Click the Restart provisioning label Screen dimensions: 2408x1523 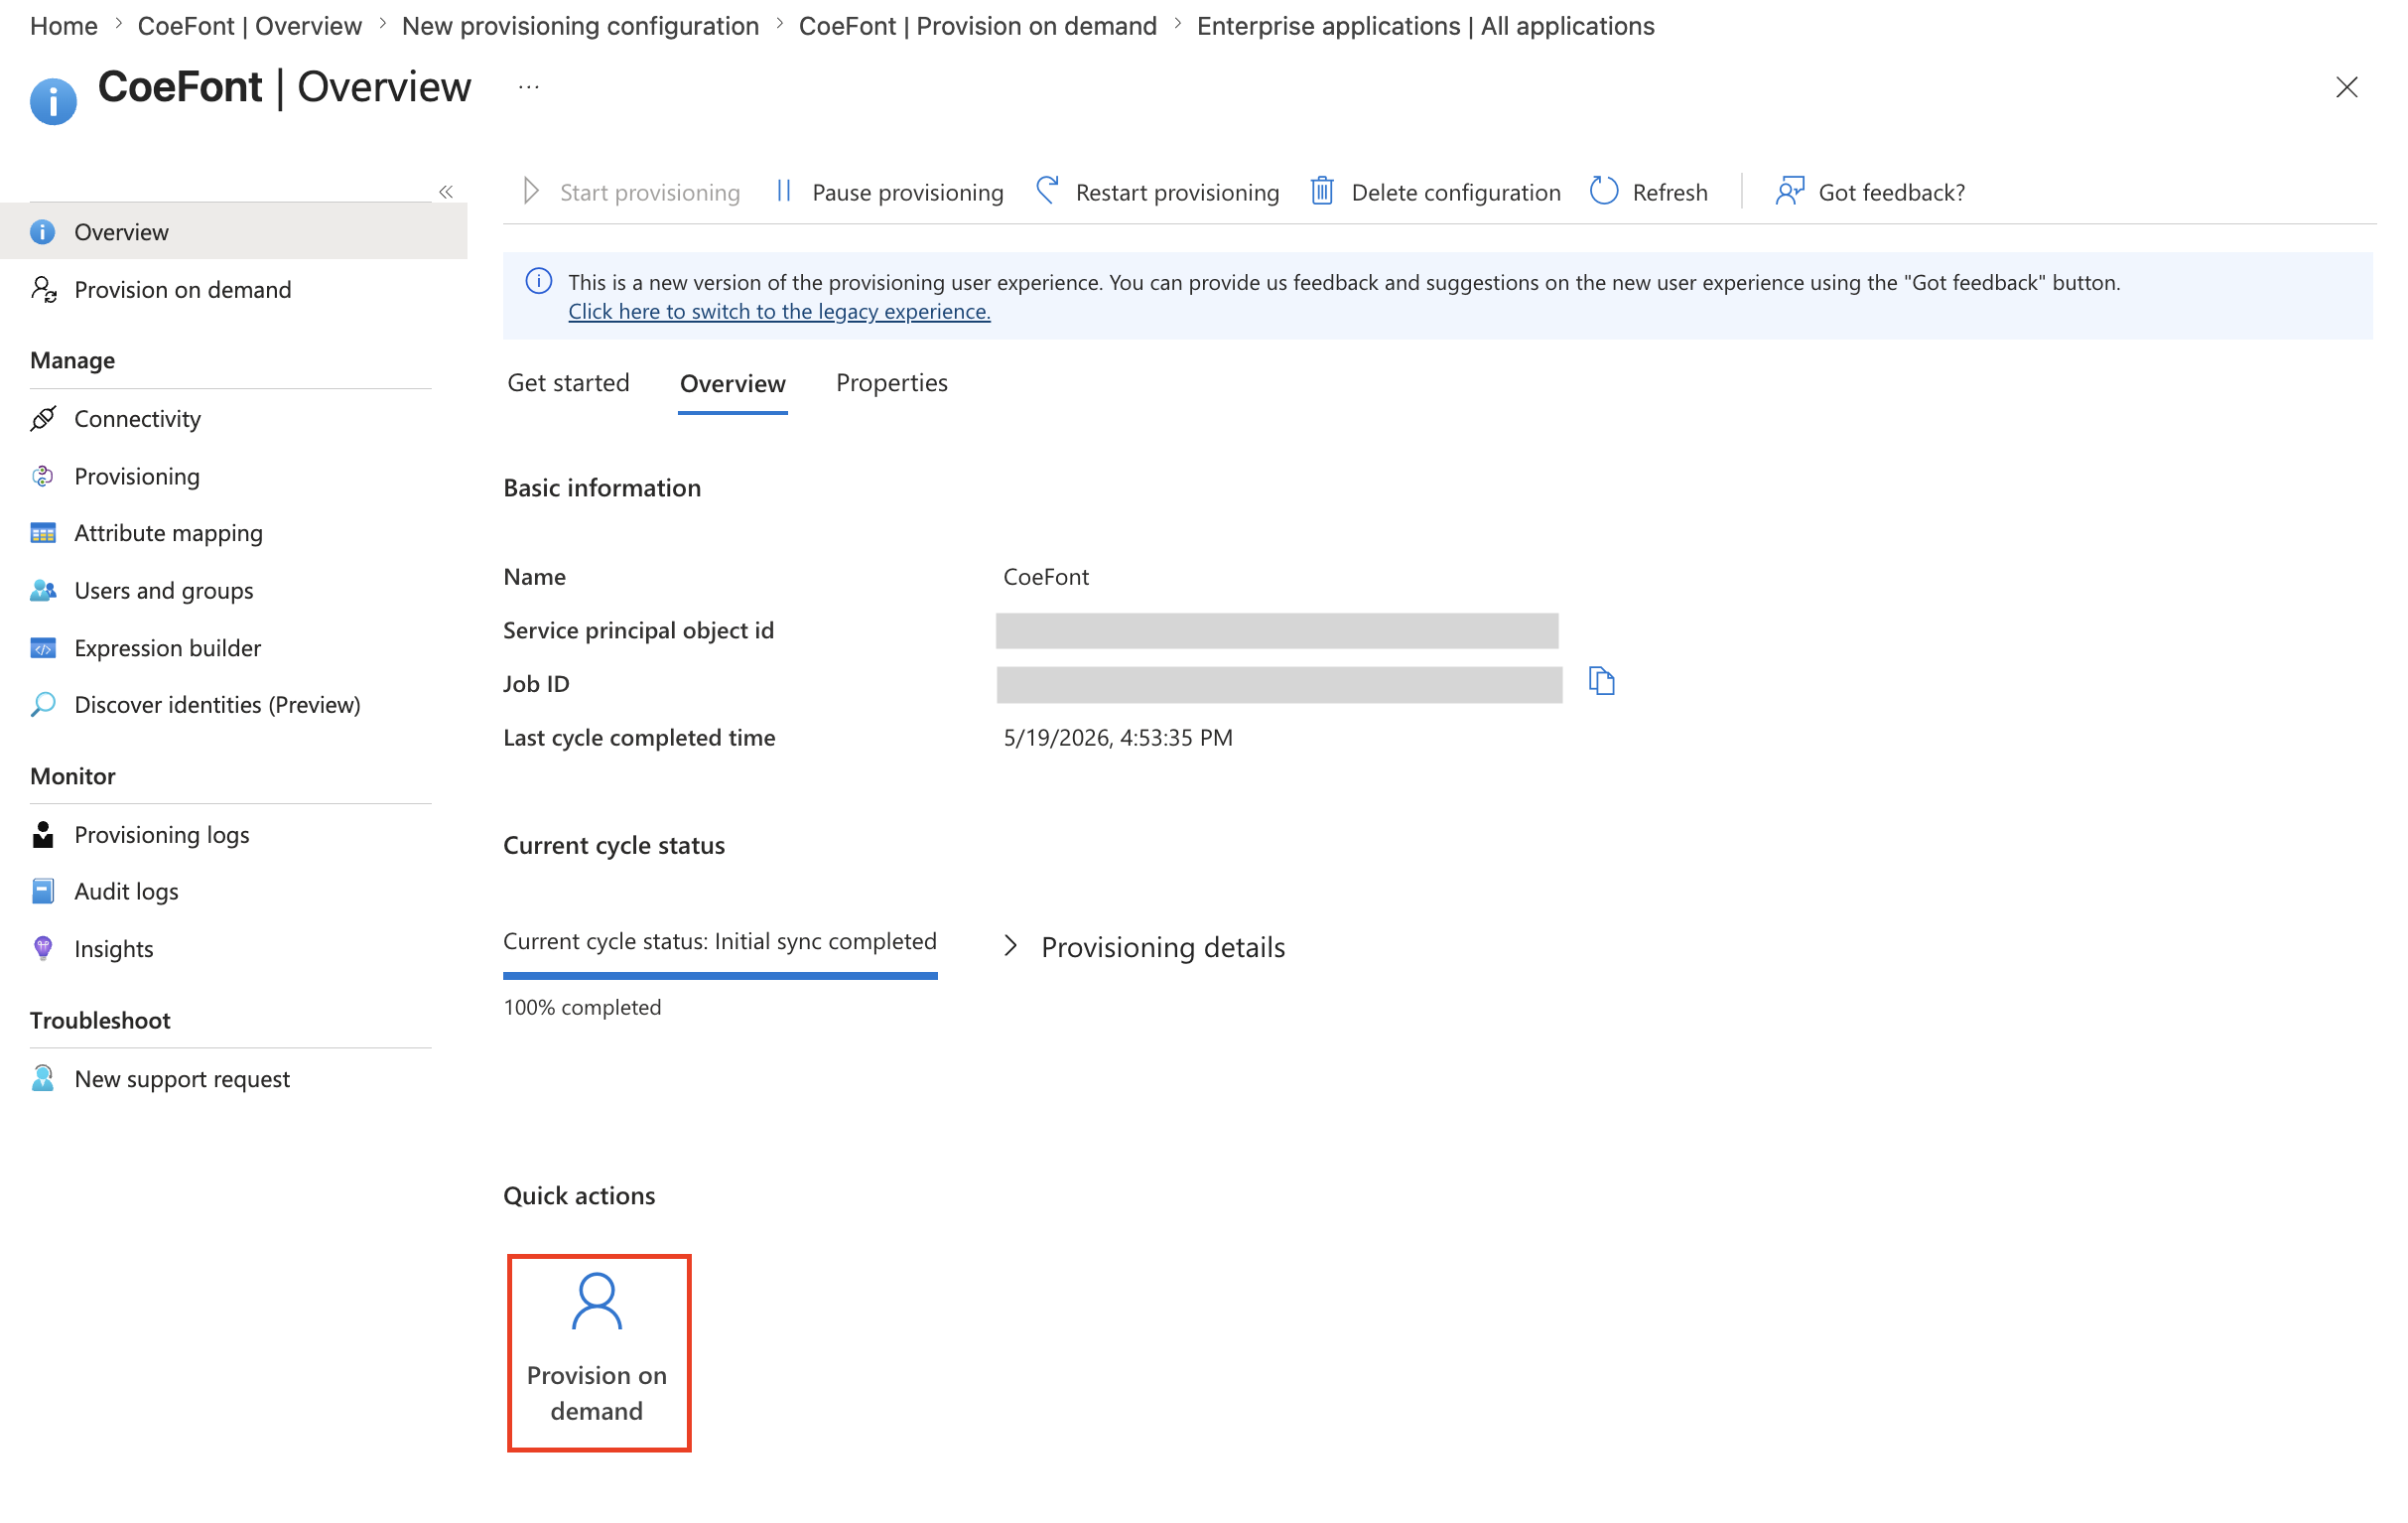[x=1177, y=192]
